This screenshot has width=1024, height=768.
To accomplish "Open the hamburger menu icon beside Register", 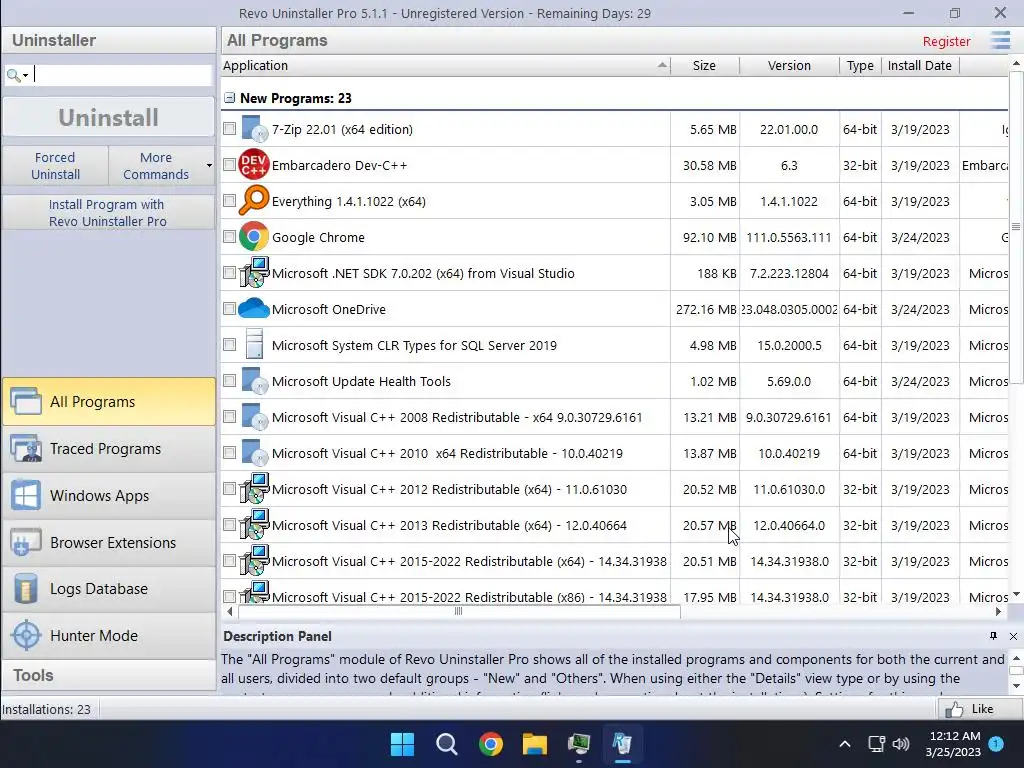I will pyautogui.click(x=1000, y=40).
